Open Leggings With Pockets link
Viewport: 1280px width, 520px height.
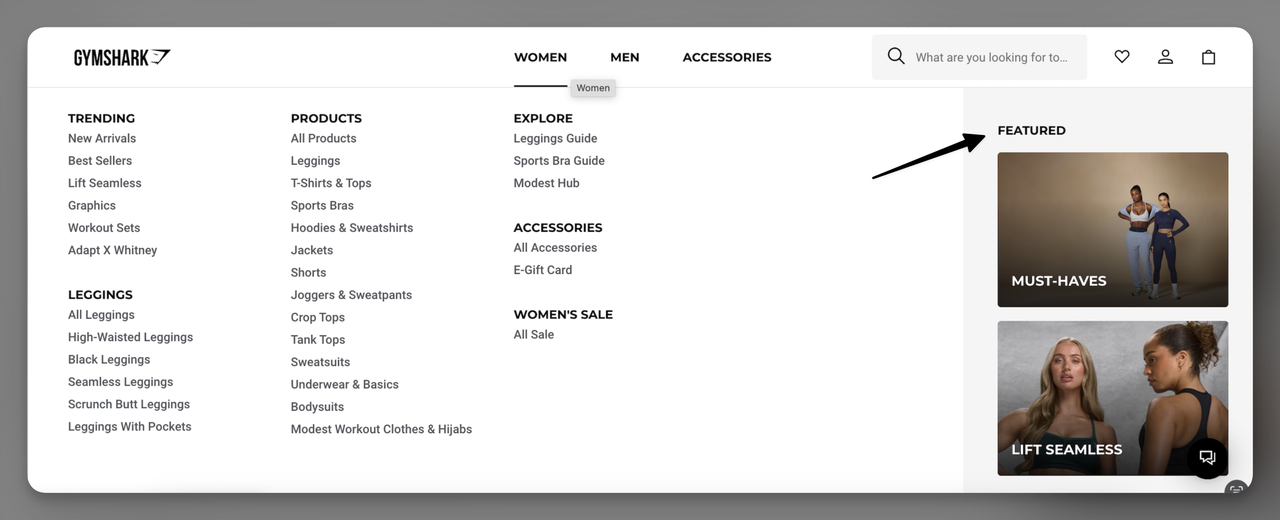point(130,427)
